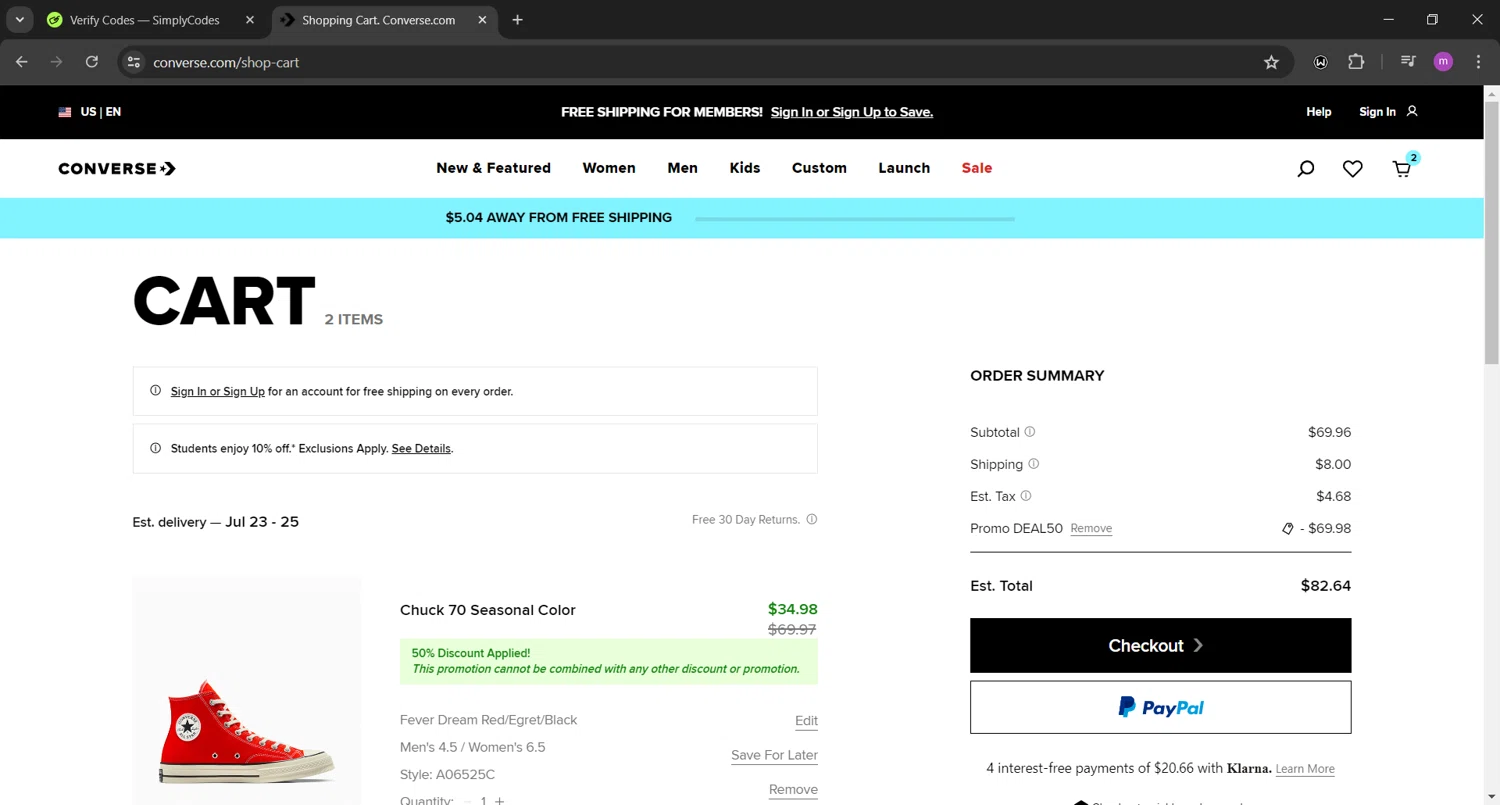Screen dimensions: 1500x805
Task: Open the wishlist heart icon
Action: click(x=1353, y=169)
